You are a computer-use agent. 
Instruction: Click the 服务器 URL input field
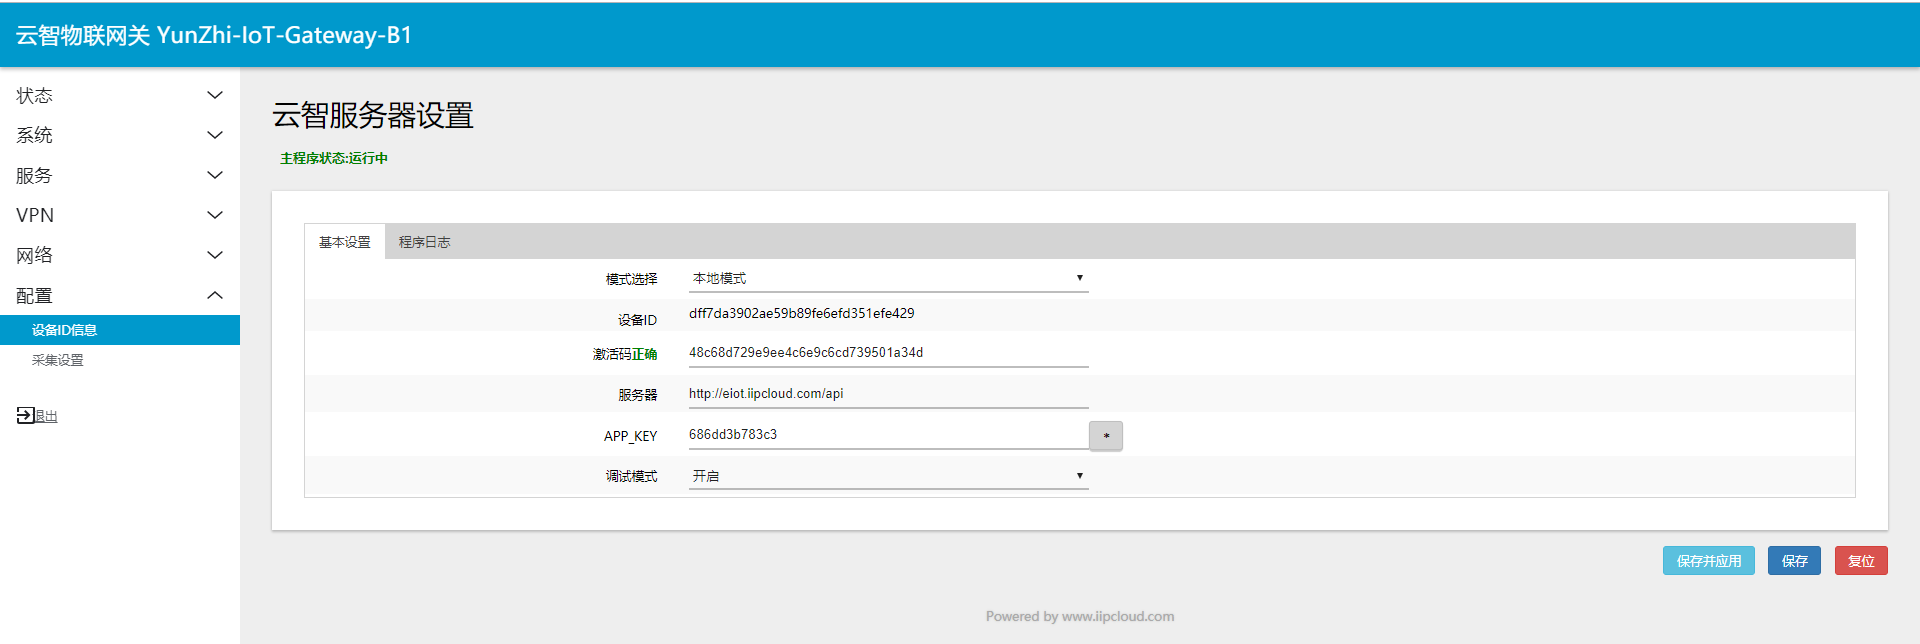pos(888,394)
